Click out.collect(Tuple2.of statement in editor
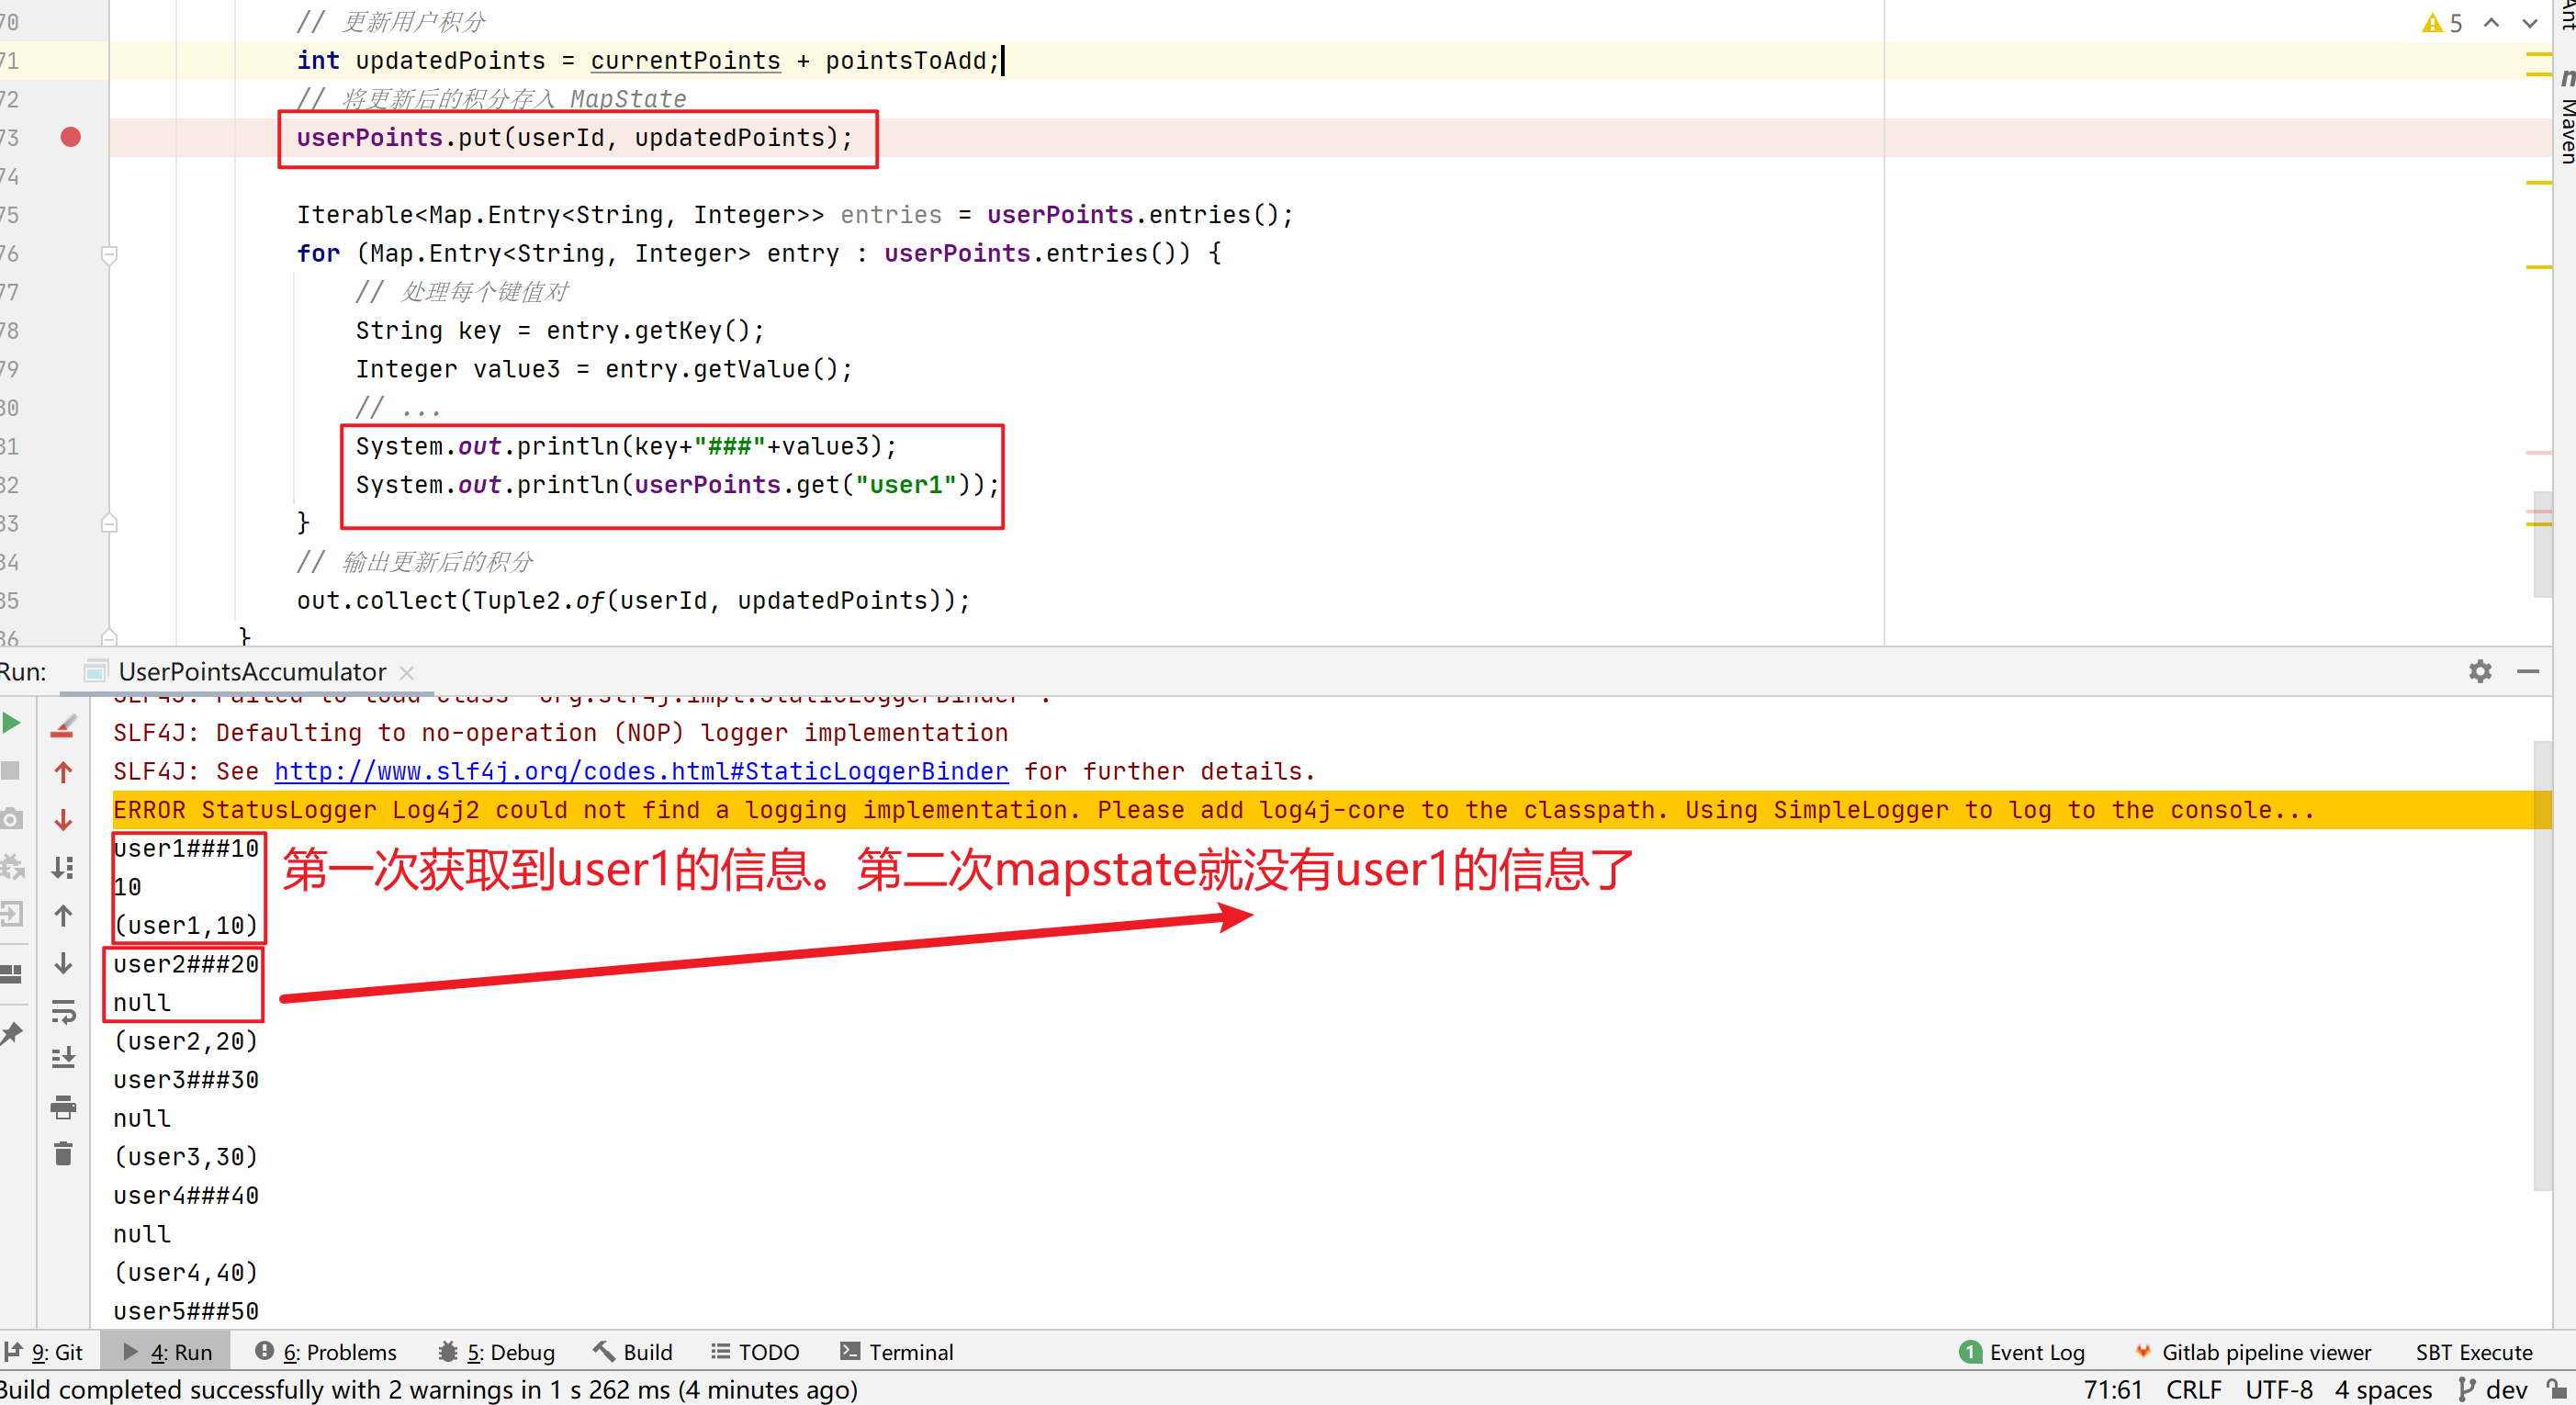 tap(633, 600)
